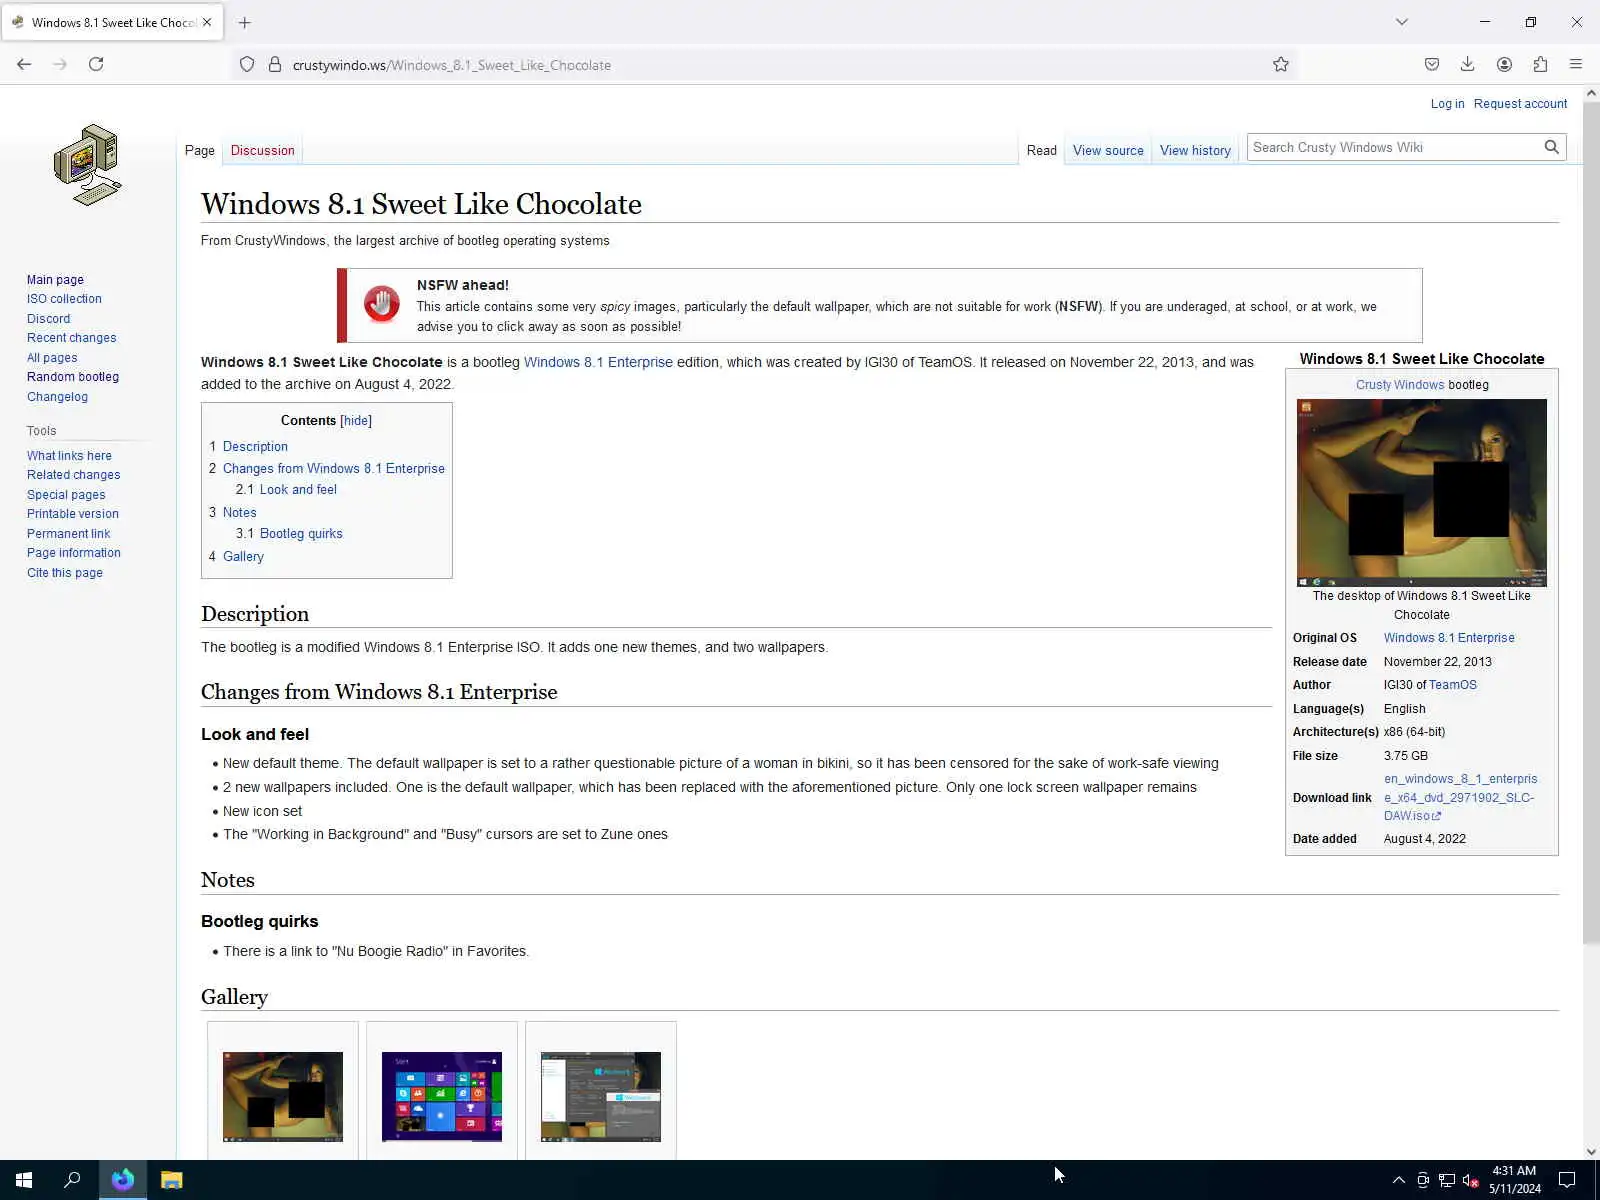The image size is (1600, 1200).
Task: Select the Read tab
Action: point(1041,150)
